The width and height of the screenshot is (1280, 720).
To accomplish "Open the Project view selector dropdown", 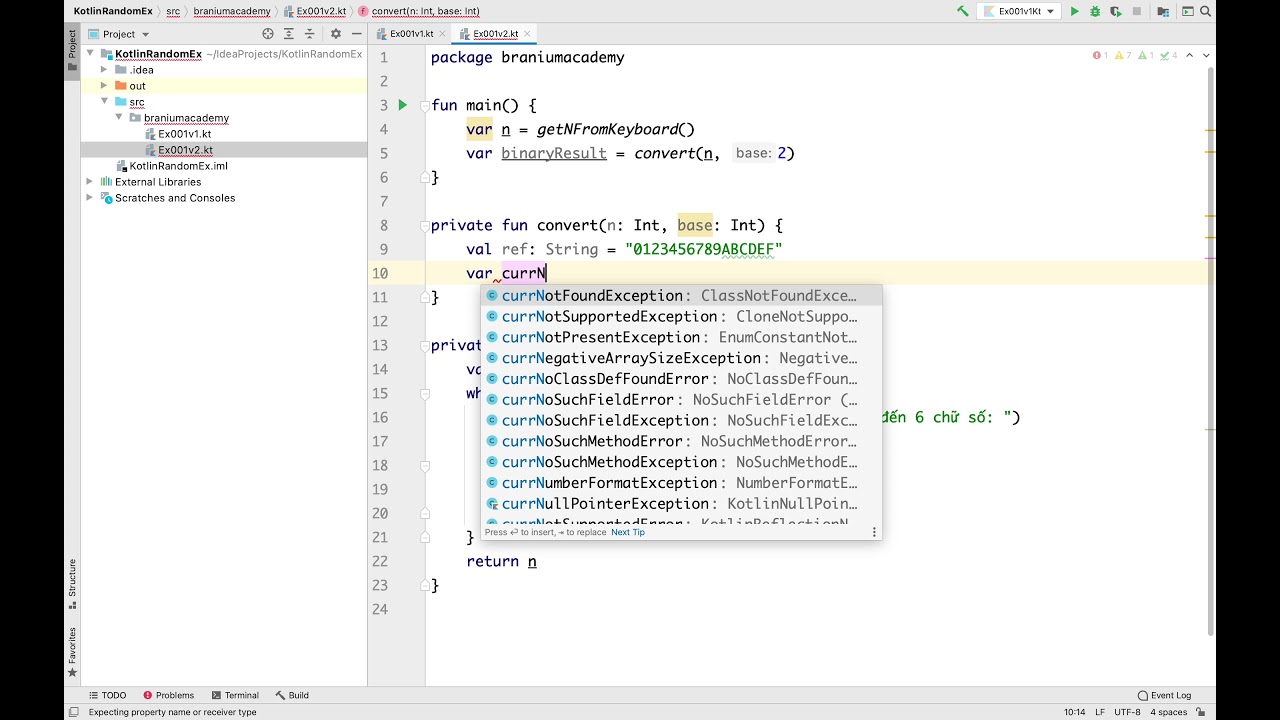I will (119, 34).
